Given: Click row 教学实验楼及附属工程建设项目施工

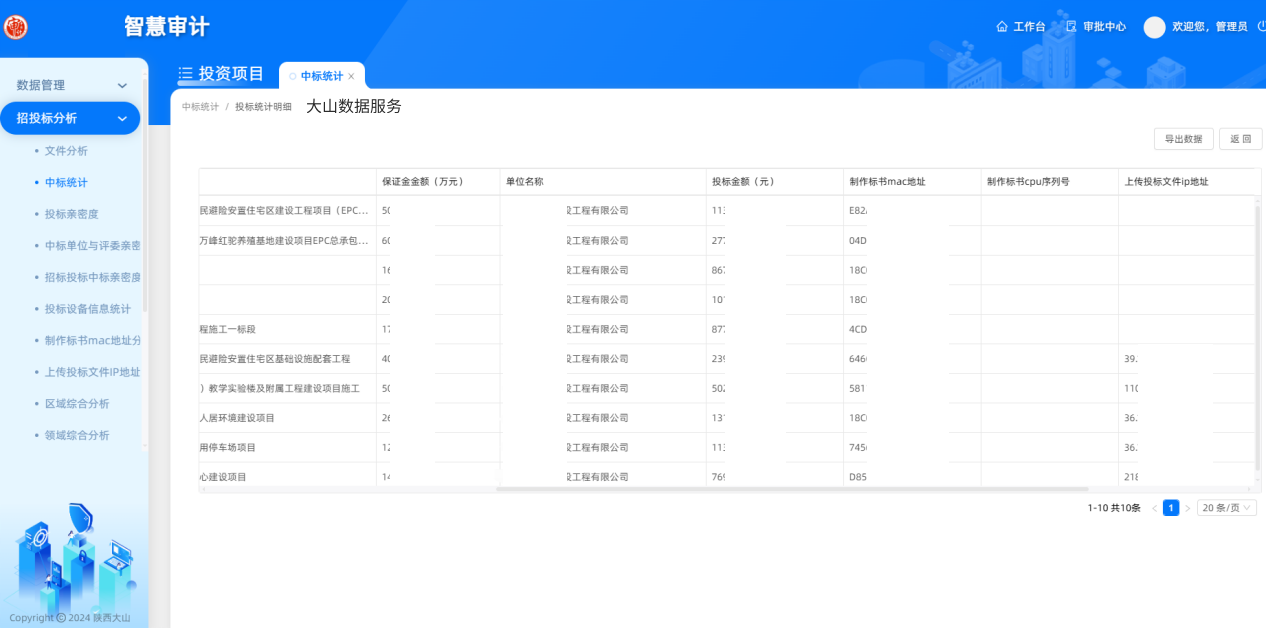Looking at the screenshot, I should (727, 388).
